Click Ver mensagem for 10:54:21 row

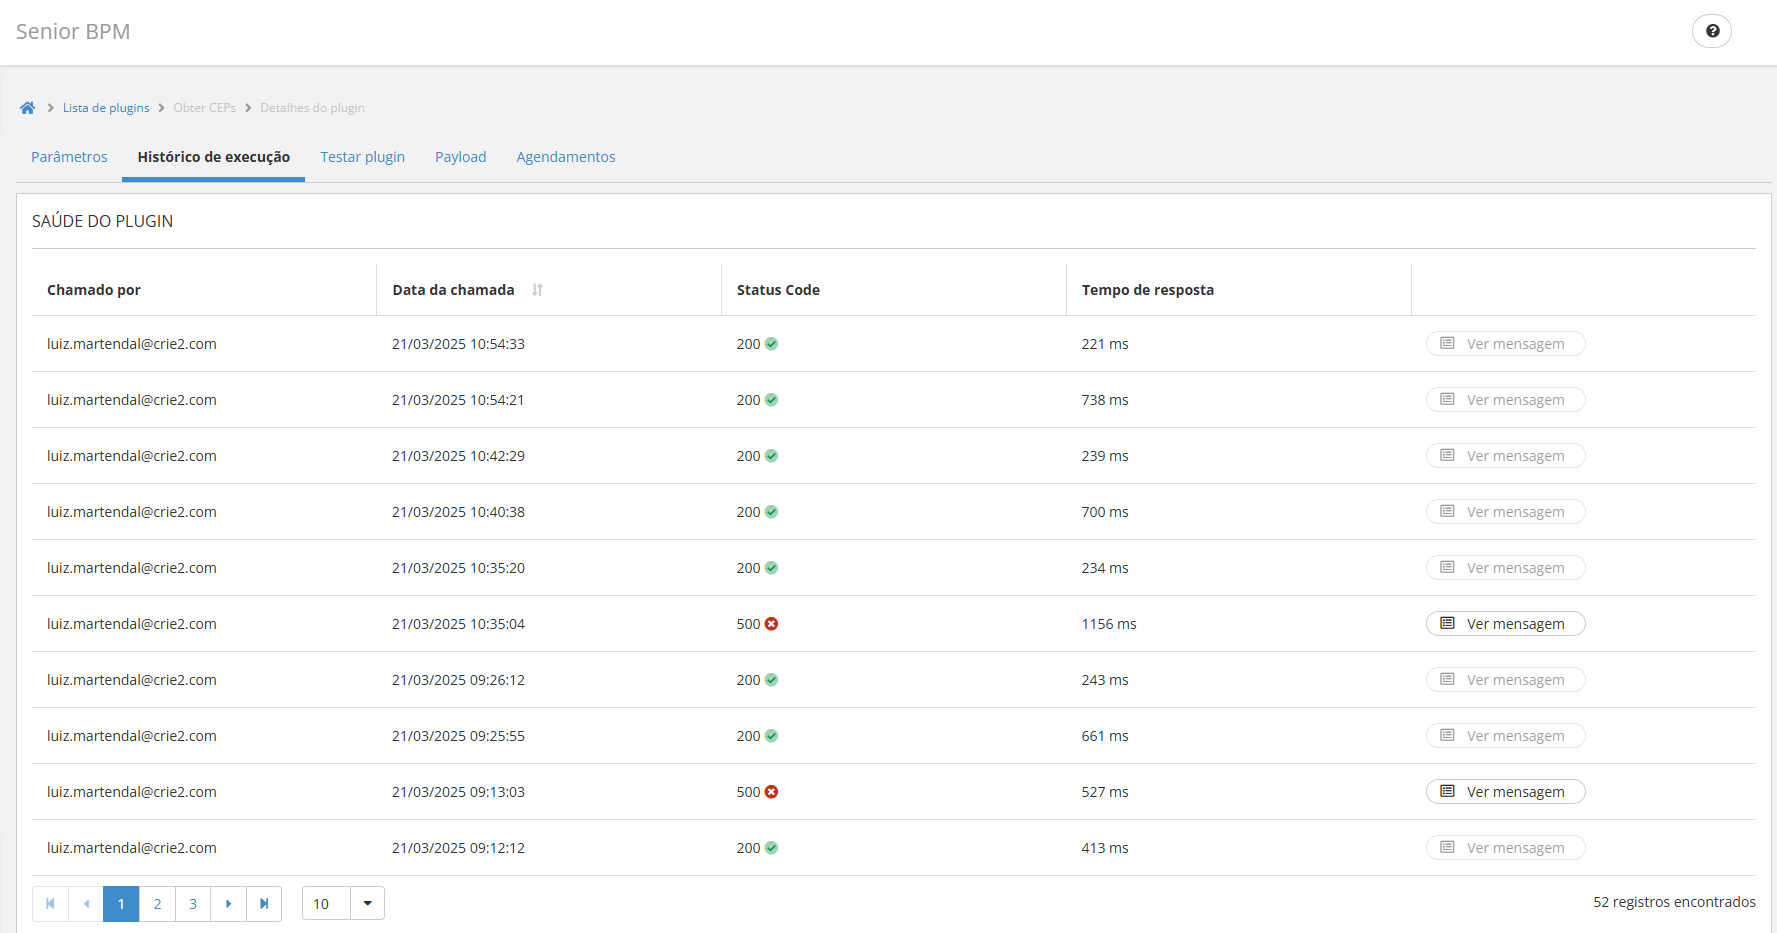pos(1506,400)
